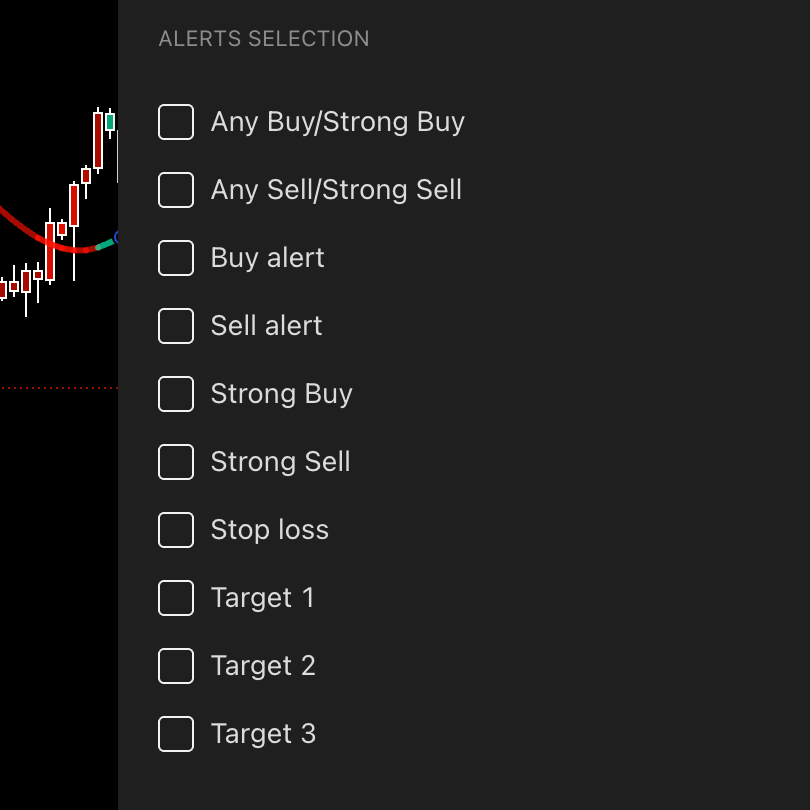
Task: Enable Strong Buy alerts
Action: pyautogui.click(x=176, y=394)
